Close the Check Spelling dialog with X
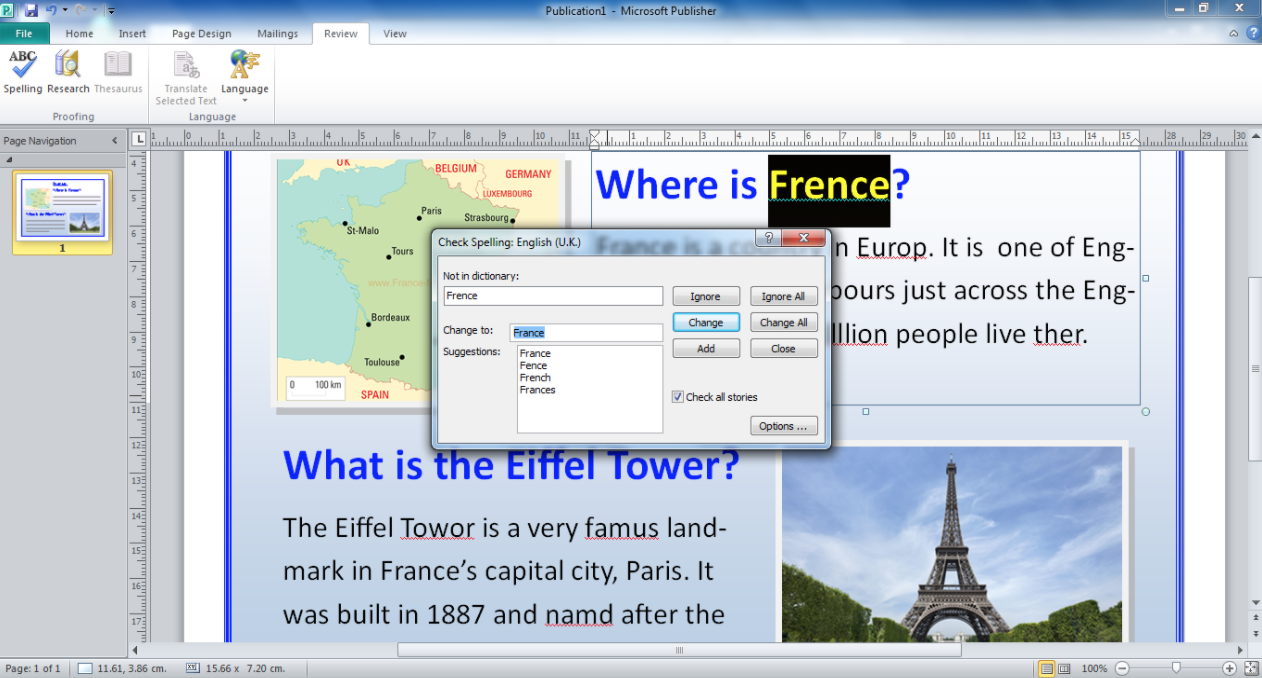 pyautogui.click(x=803, y=238)
